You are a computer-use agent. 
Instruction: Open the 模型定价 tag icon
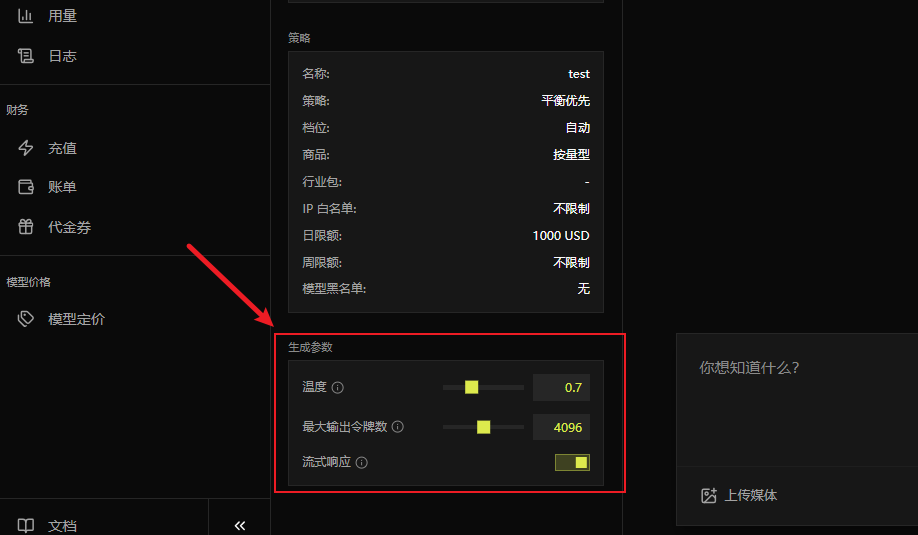coord(25,318)
